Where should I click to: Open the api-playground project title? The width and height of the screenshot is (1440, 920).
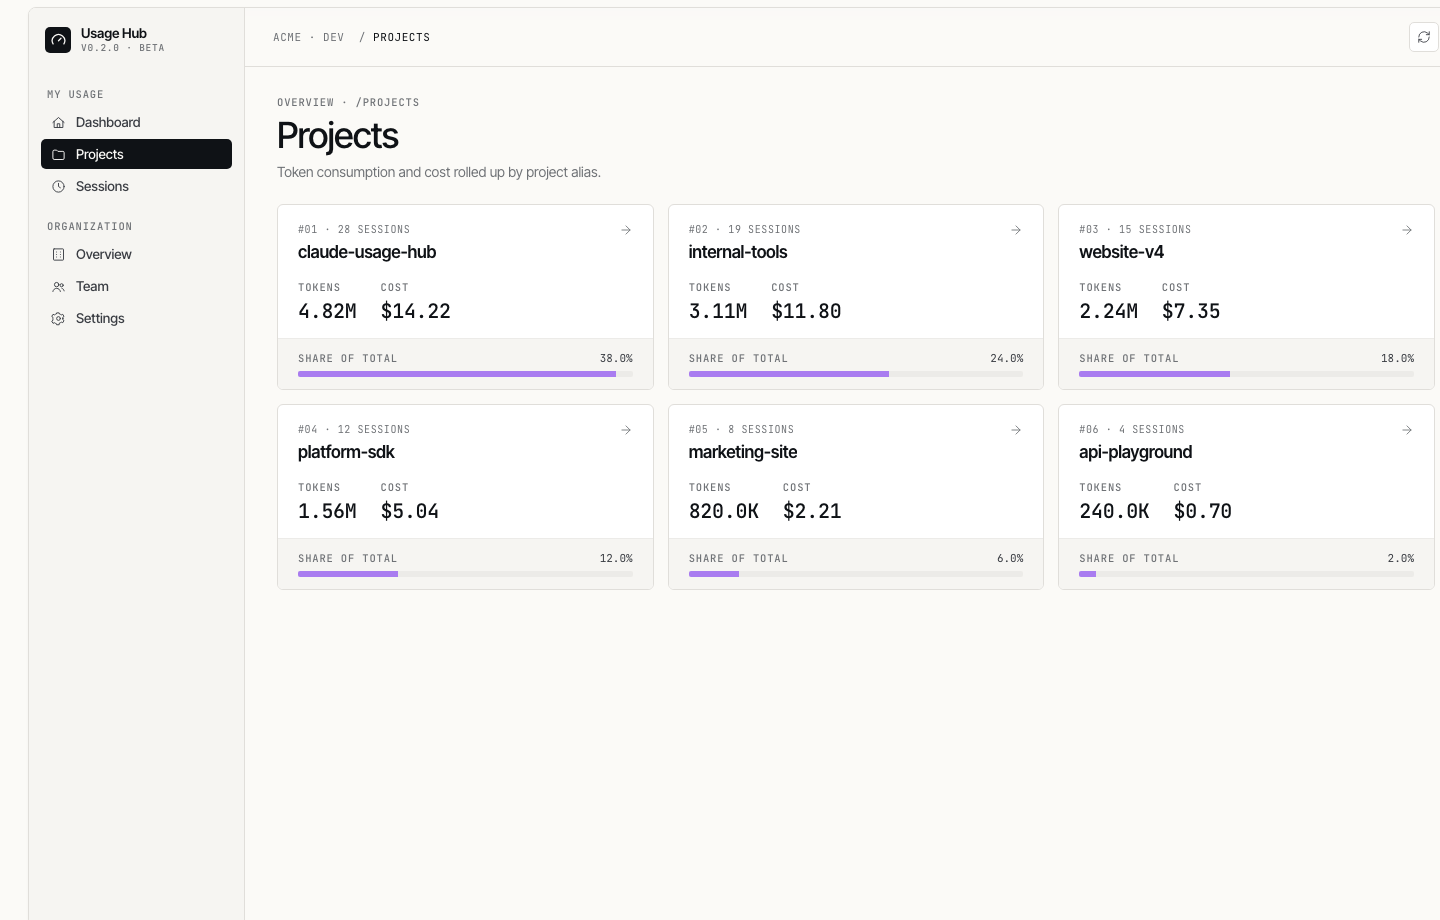[1135, 452]
